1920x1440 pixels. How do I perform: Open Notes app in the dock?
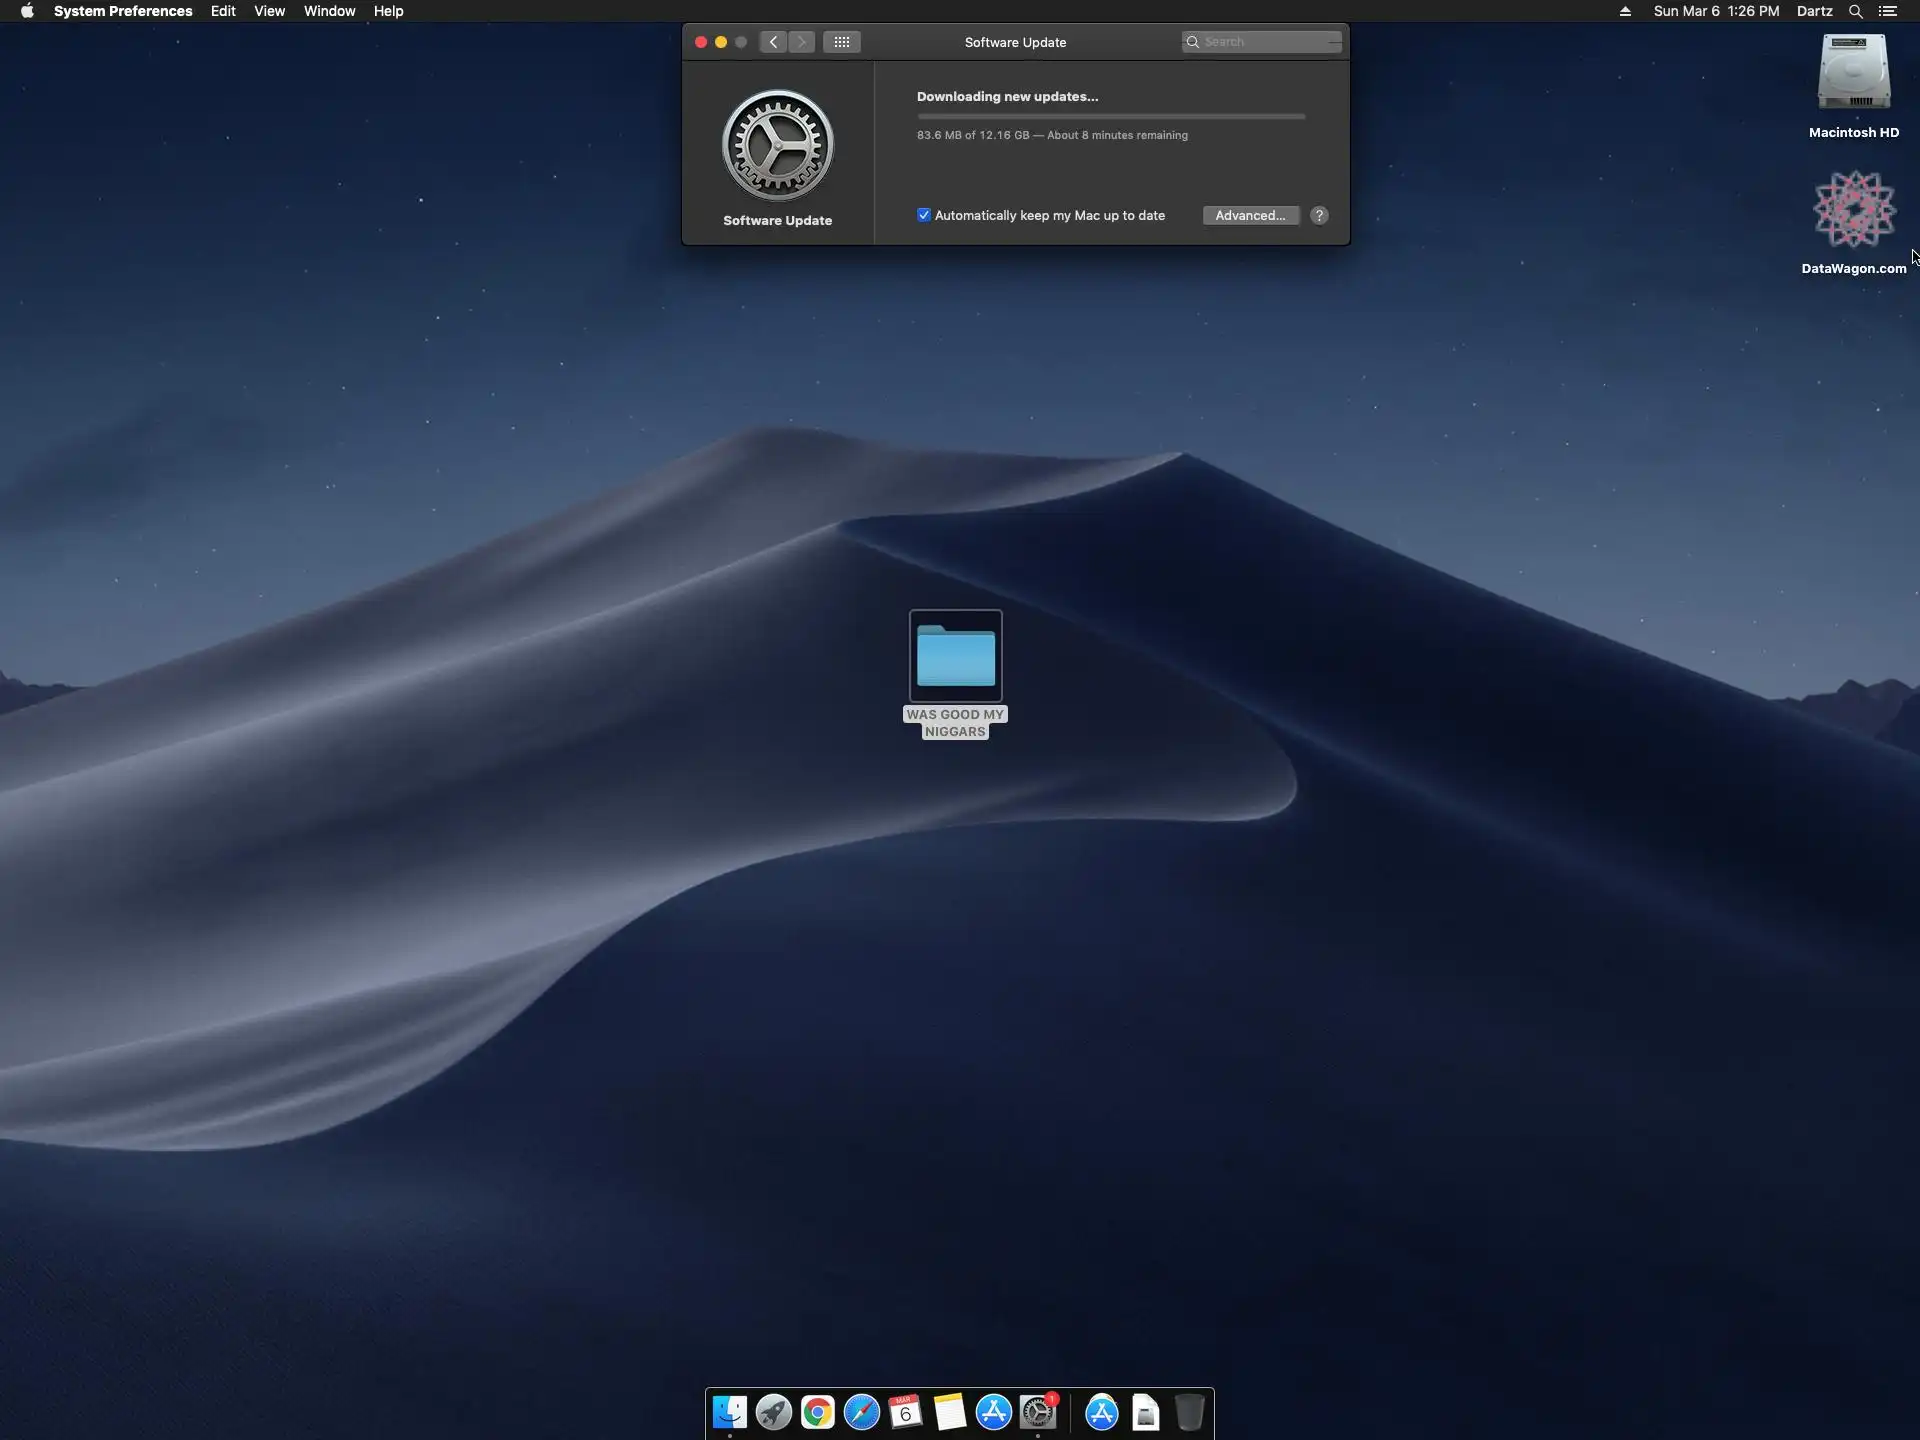(949, 1412)
